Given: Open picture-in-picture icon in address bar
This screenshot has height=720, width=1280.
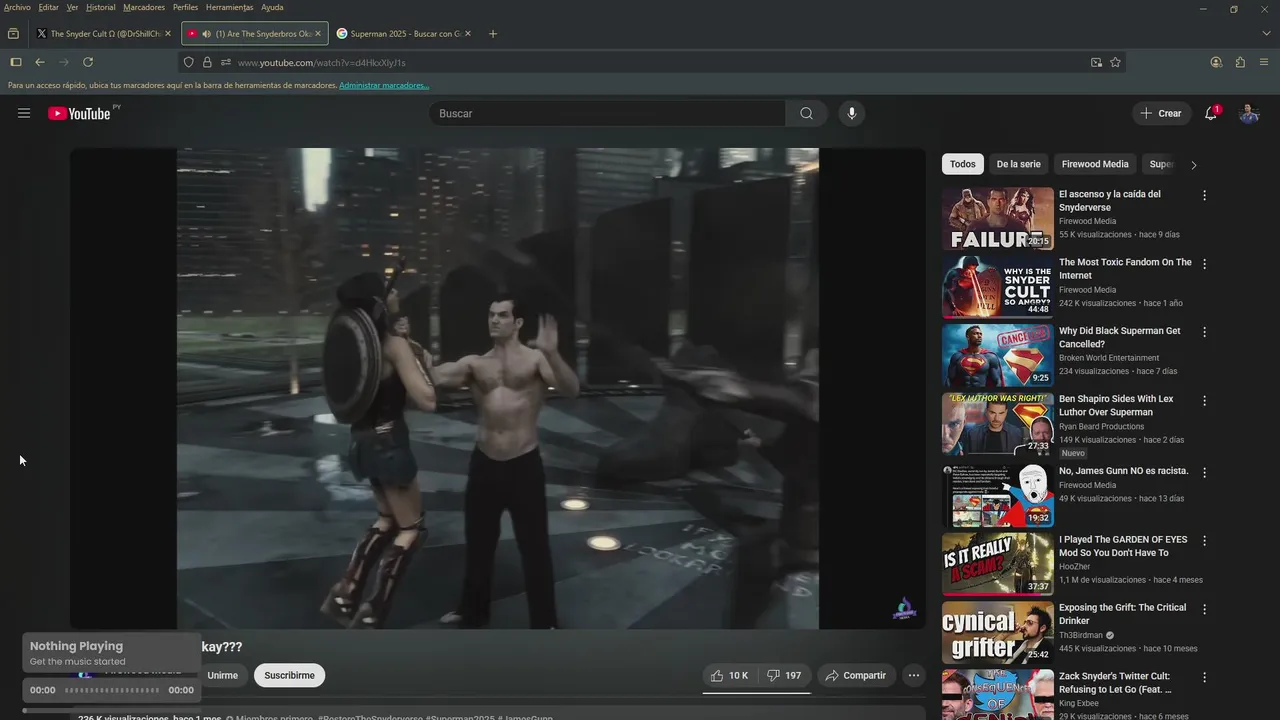Looking at the screenshot, I should 1096,62.
